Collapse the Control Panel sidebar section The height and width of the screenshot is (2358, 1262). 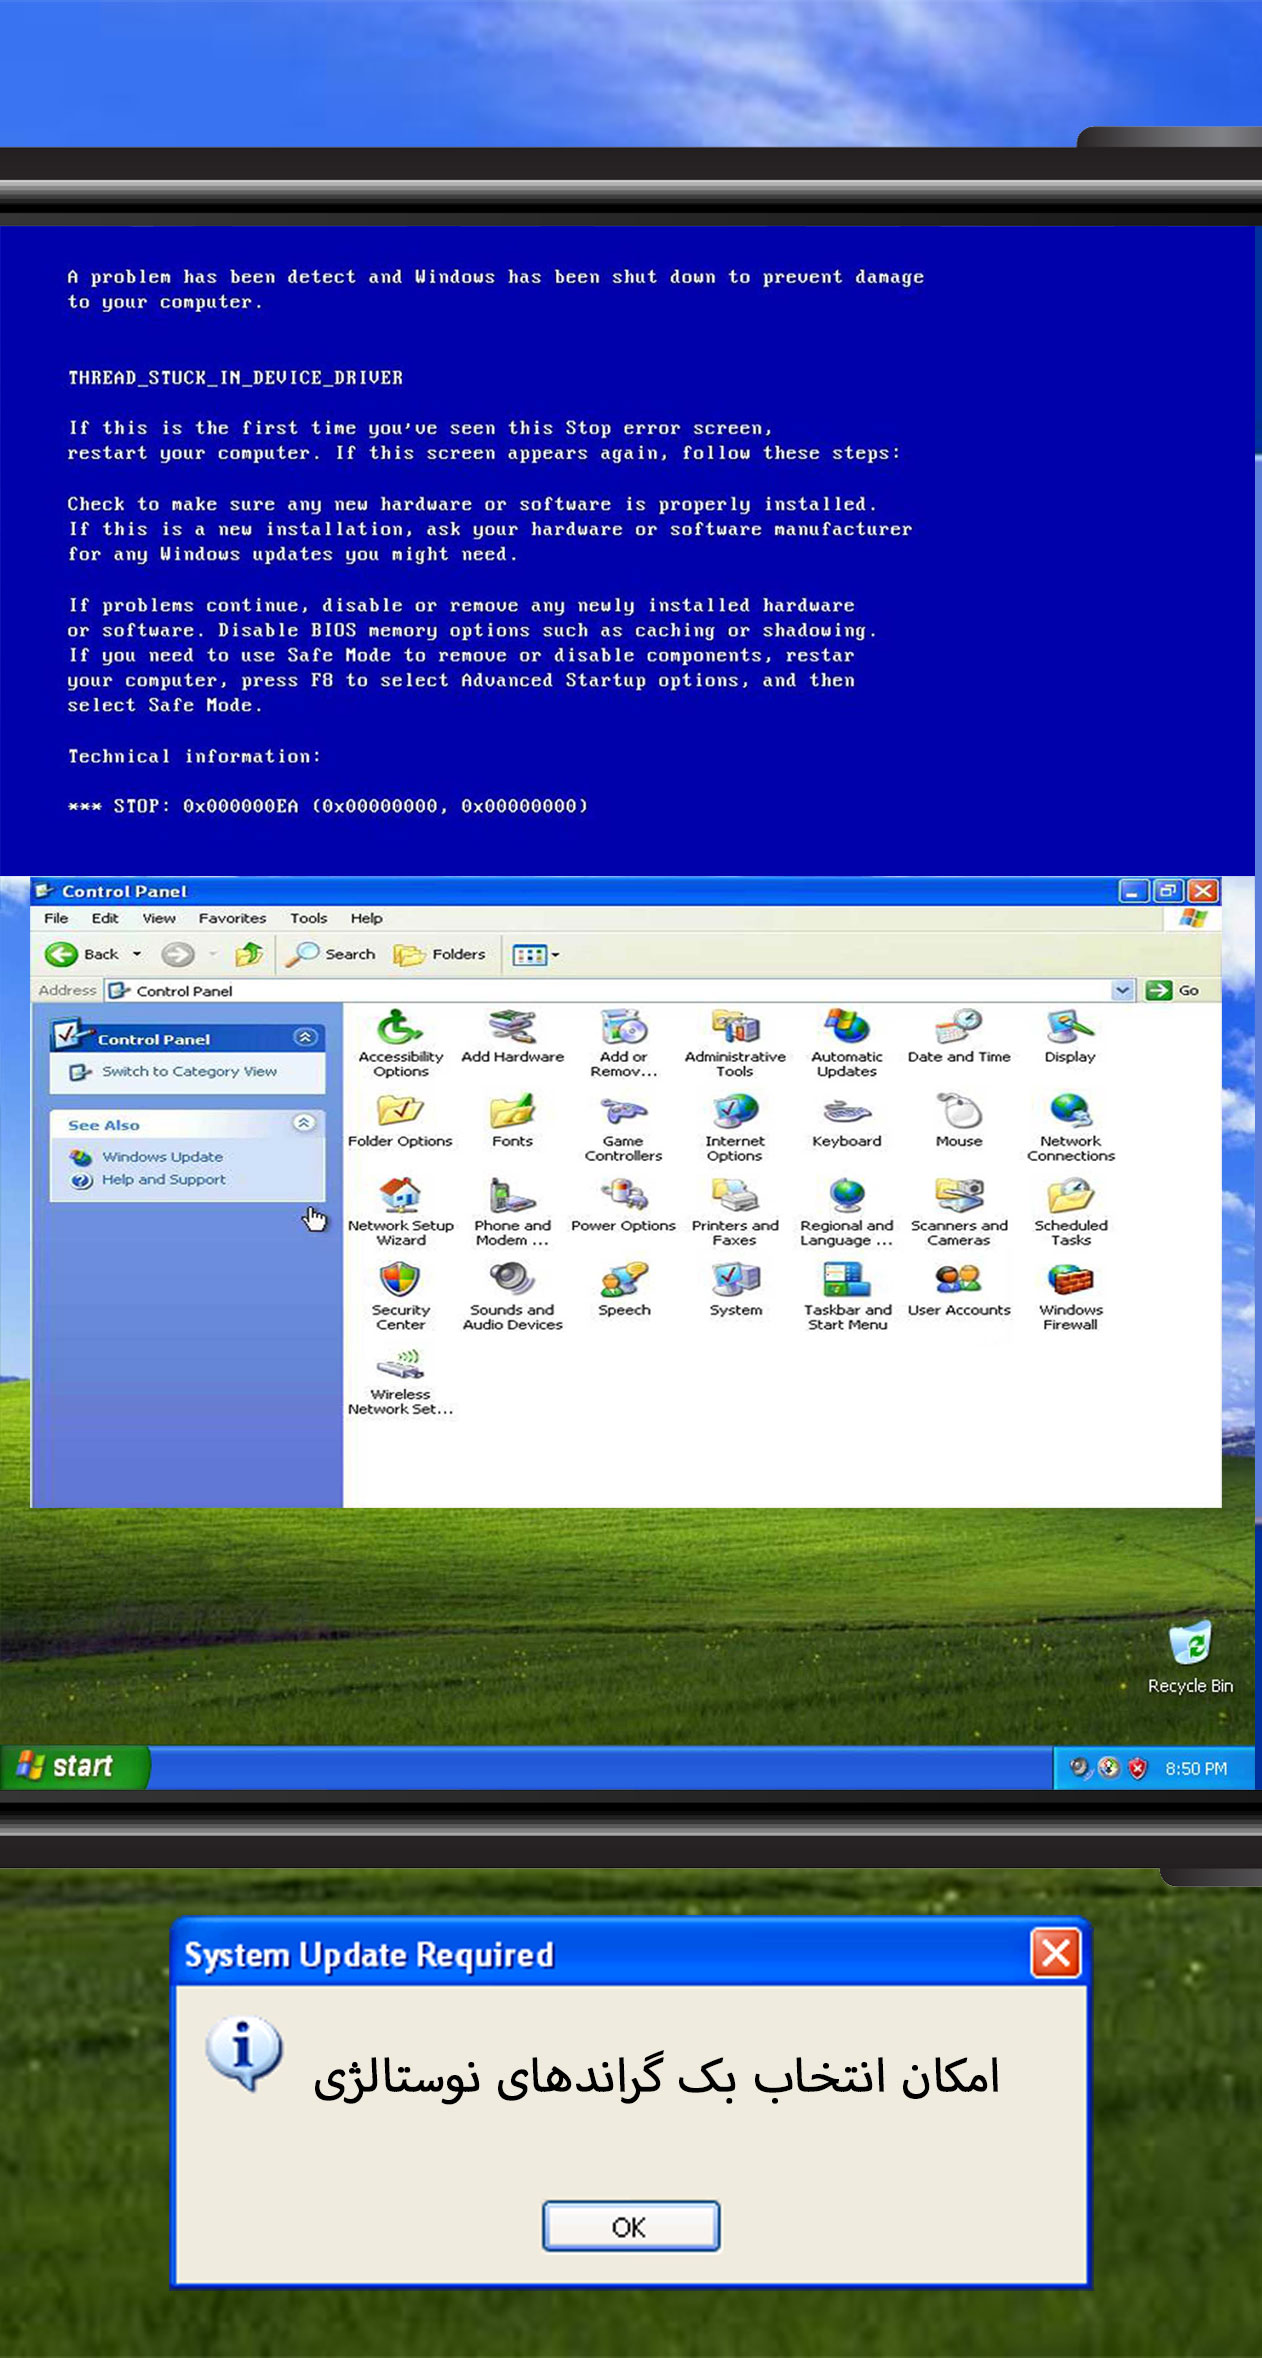(305, 1037)
